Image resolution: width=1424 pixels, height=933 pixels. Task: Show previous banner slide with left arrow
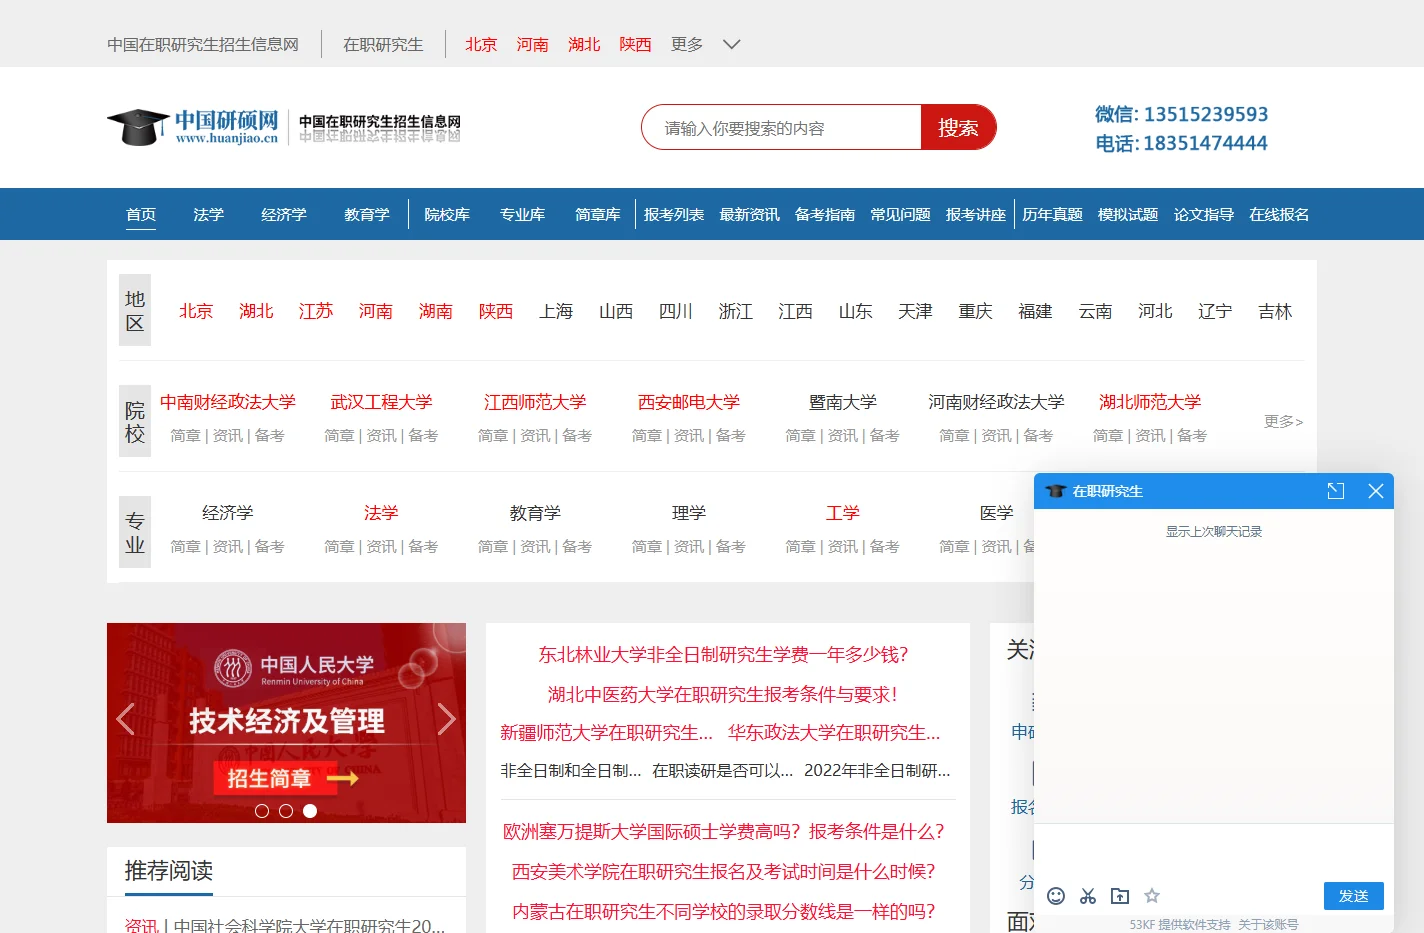pos(125,719)
